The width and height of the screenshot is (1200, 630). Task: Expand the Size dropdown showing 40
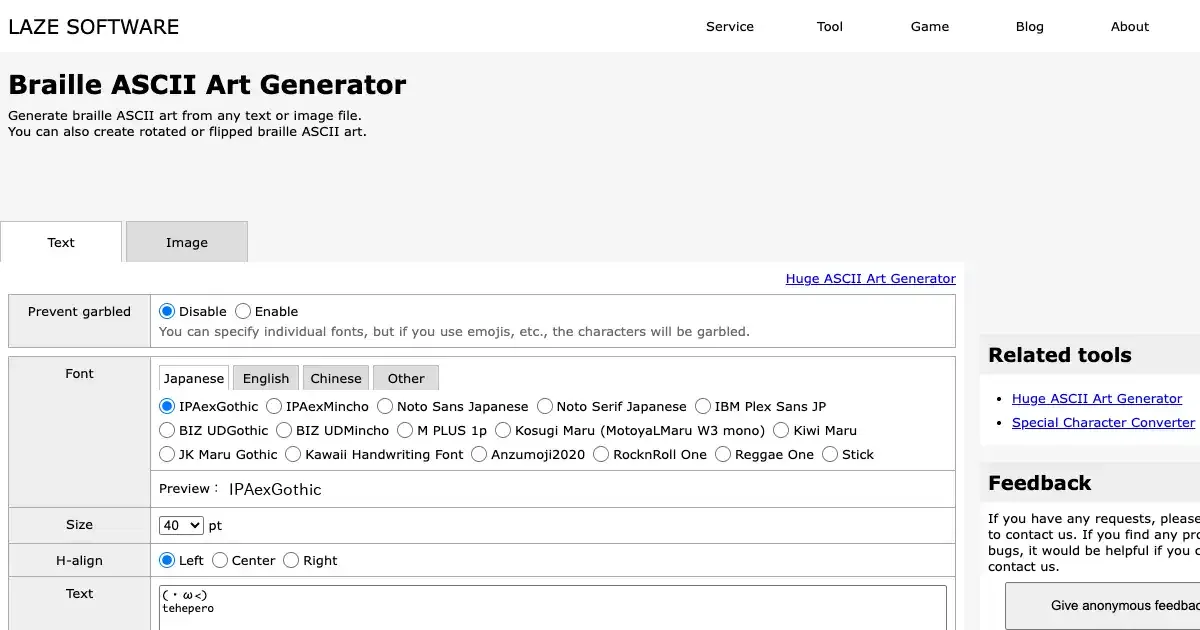[x=181, y=525]
